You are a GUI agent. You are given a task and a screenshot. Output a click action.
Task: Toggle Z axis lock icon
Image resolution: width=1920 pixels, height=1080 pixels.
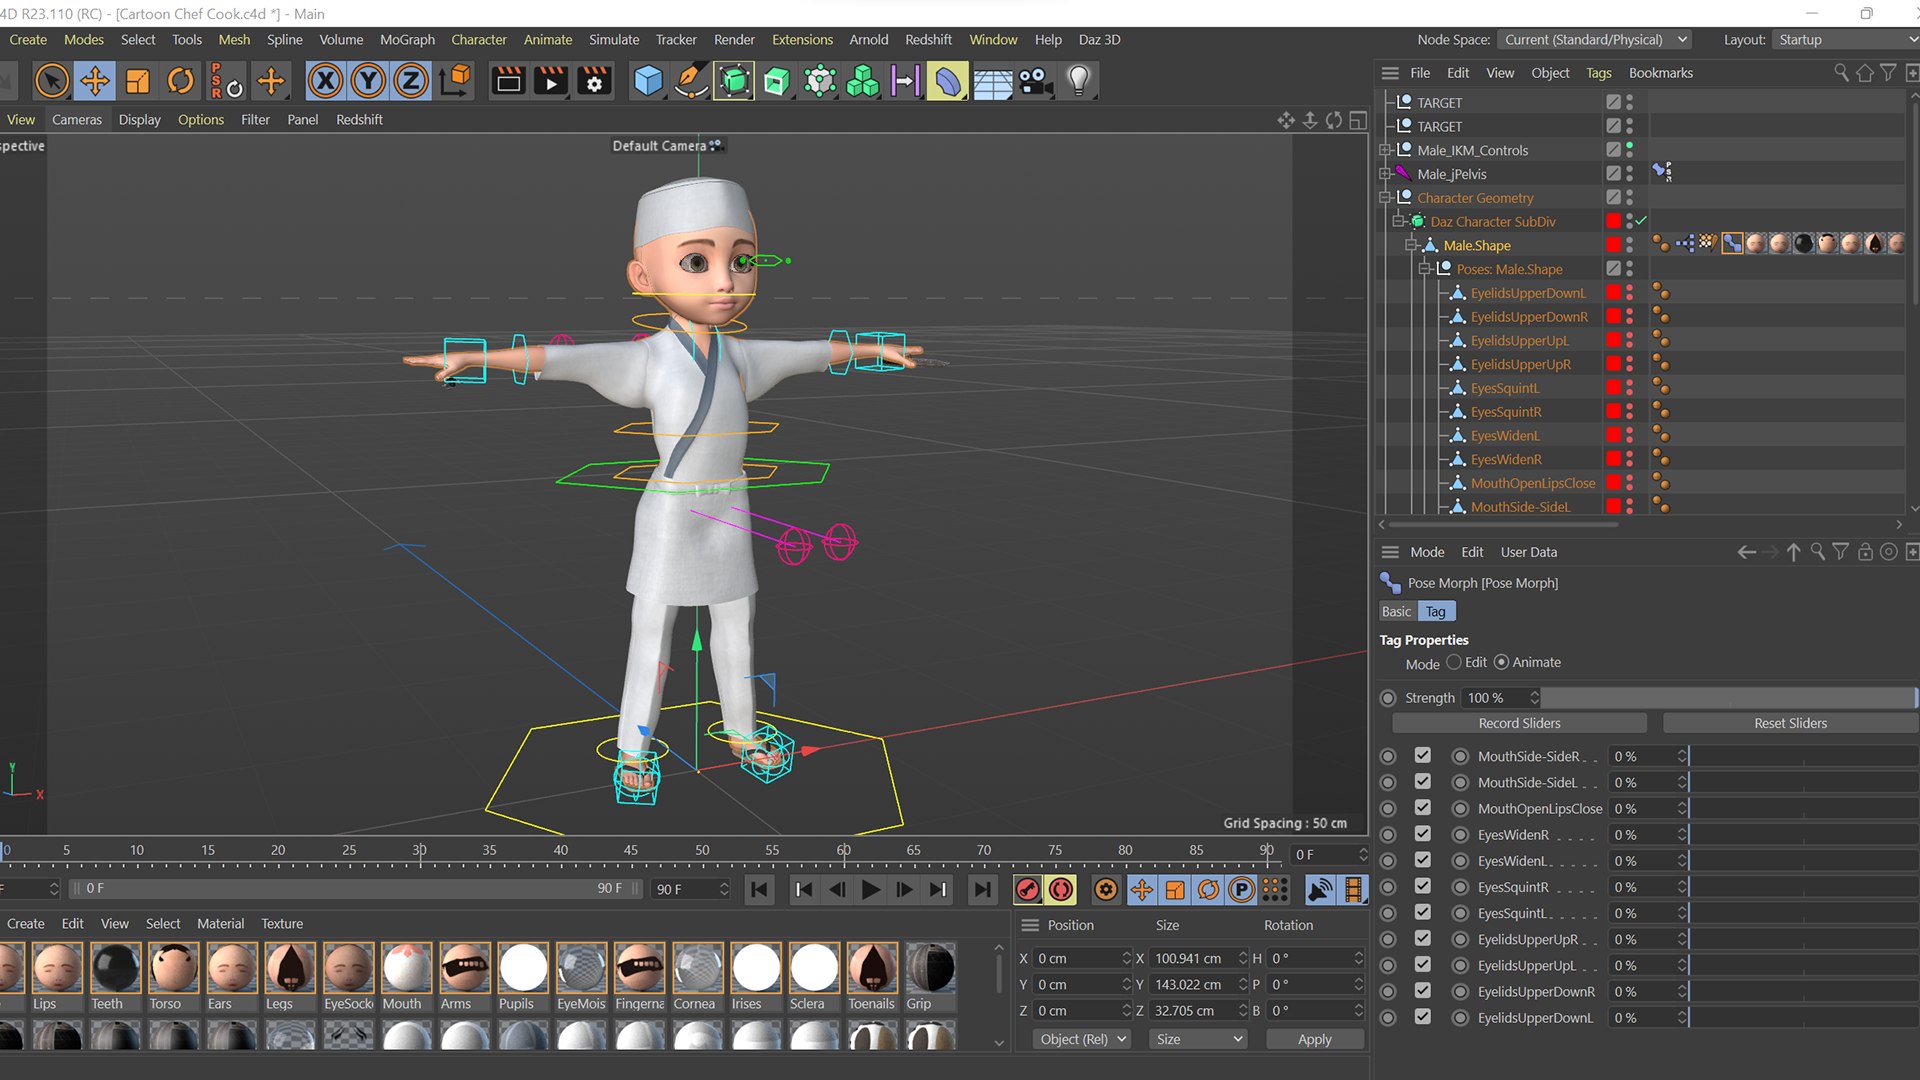(411, 81)
